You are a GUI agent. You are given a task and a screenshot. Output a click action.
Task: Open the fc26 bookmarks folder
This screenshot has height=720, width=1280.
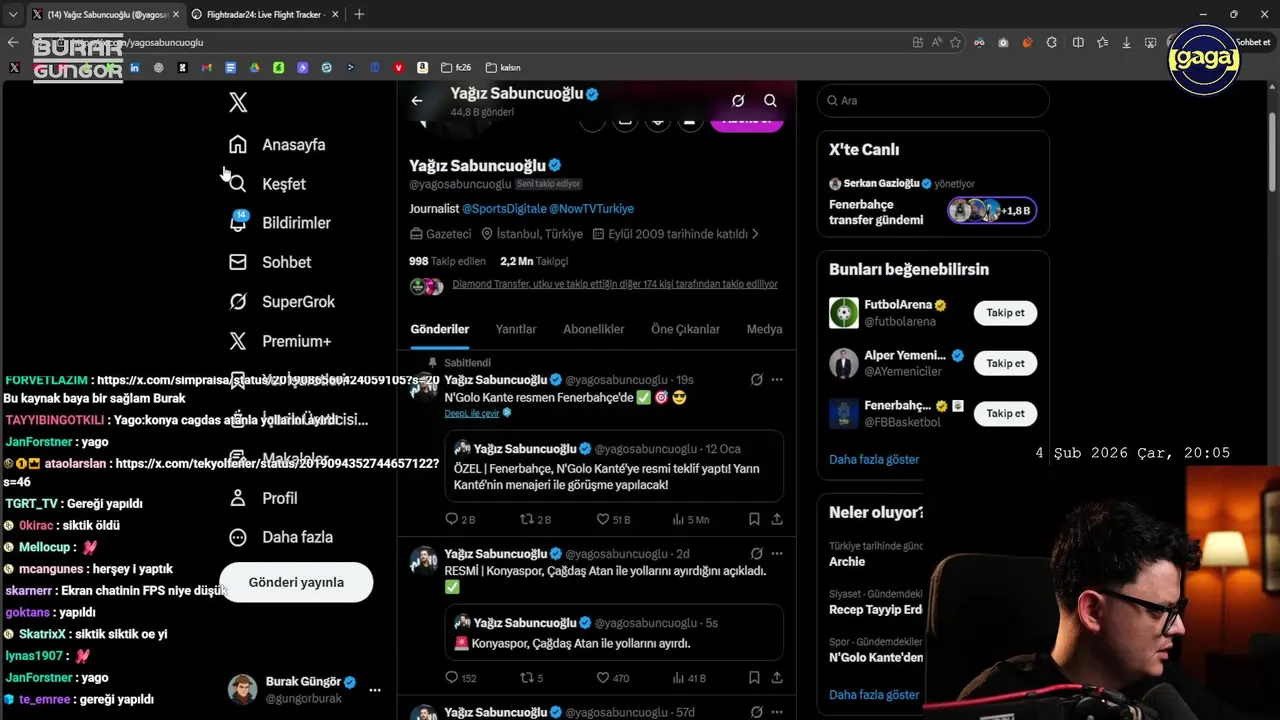click(456, 68)
